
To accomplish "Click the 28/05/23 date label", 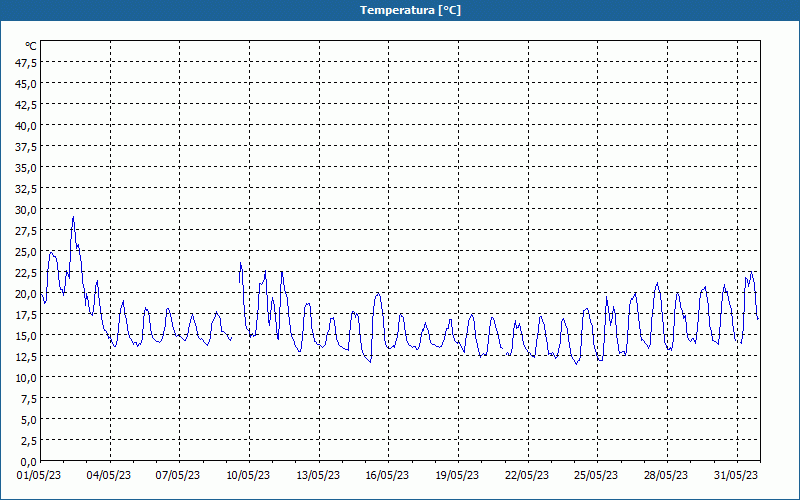I will tap(666, 476).
